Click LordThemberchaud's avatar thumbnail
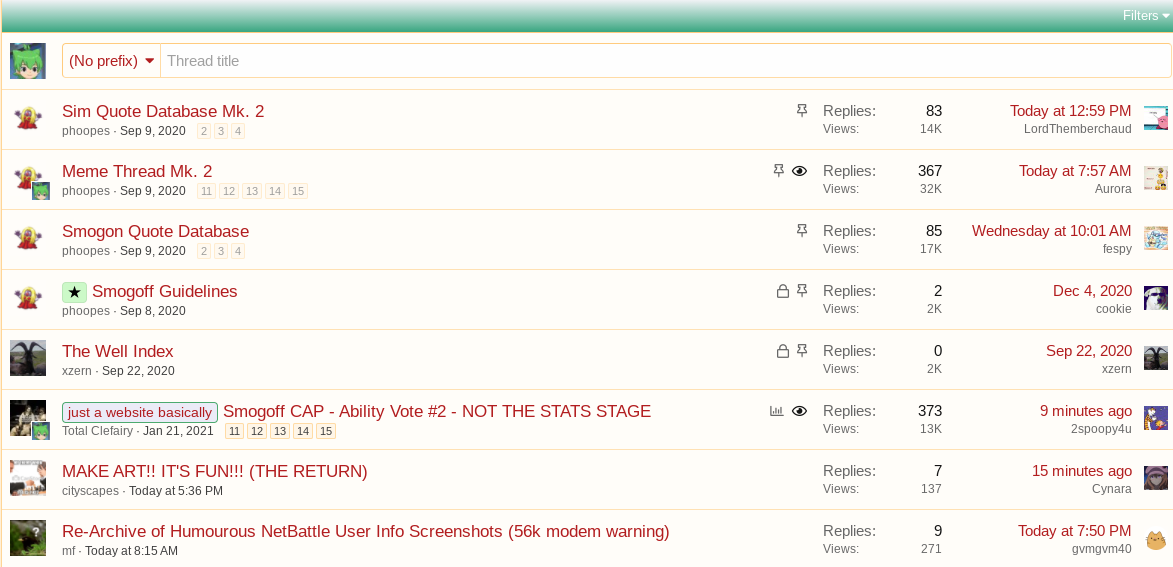Image resolution: width=1173 pixels, height=567 pixels. coord(1156,117)
